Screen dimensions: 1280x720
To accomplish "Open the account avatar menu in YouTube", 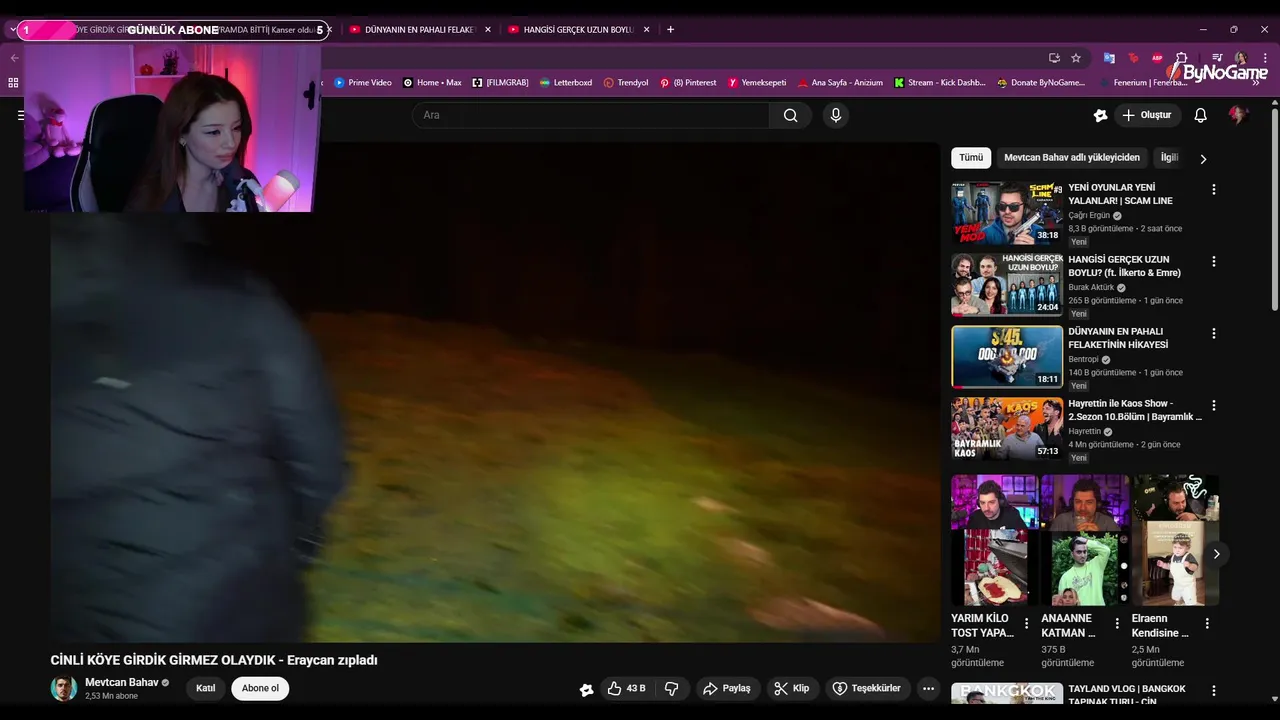I will point(1238,115).
